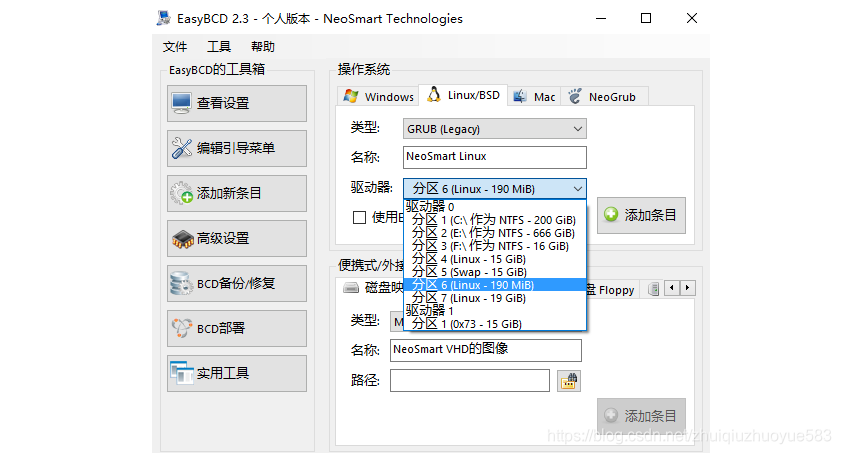Switch to the NeoGrub tab
The image size is (841, 454).
[x=603, y=97]
